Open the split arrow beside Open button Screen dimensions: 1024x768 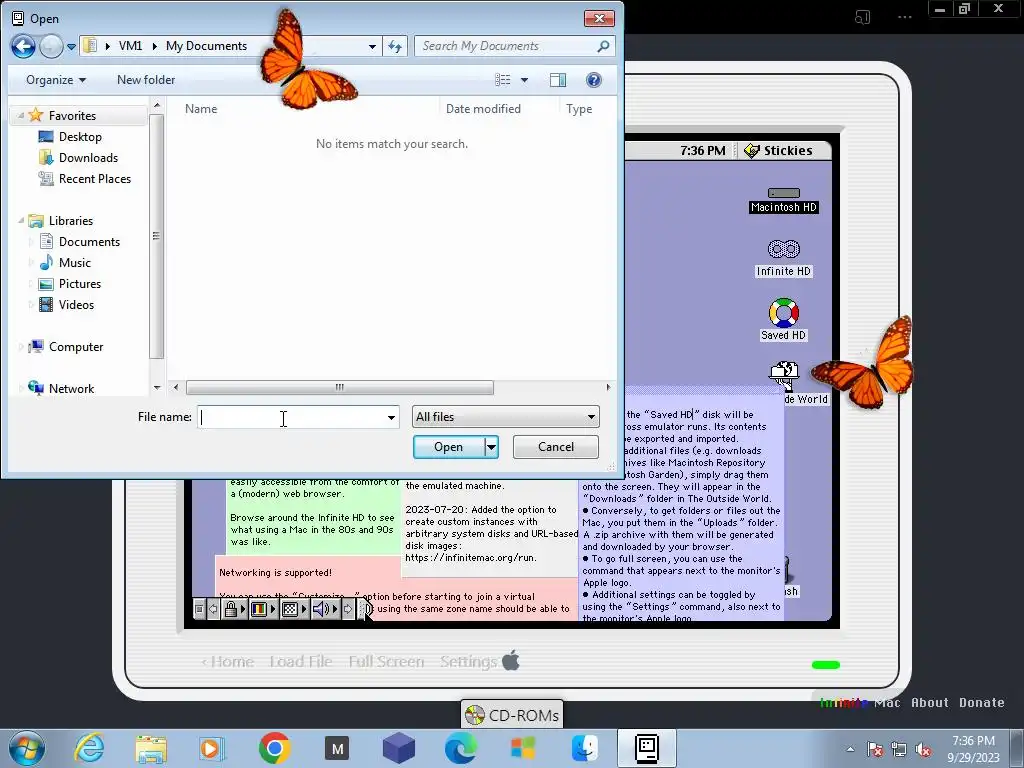(x=491, y=447)
